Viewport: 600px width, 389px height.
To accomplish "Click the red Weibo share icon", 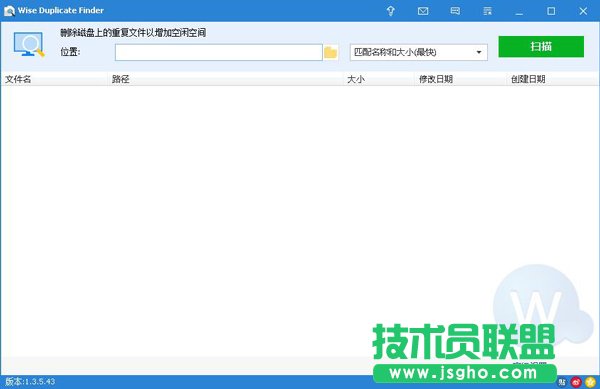I will 576,382.
